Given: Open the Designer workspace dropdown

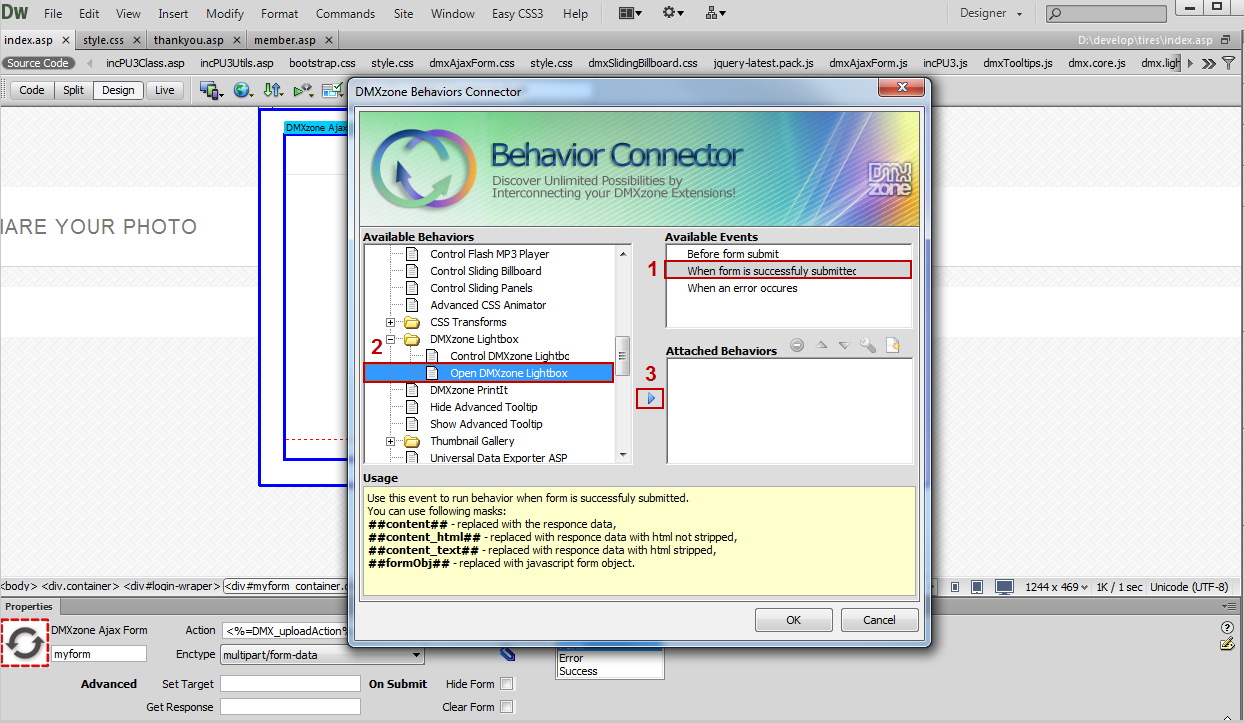Looking at the screenshot, I should (x=991, y=13).
